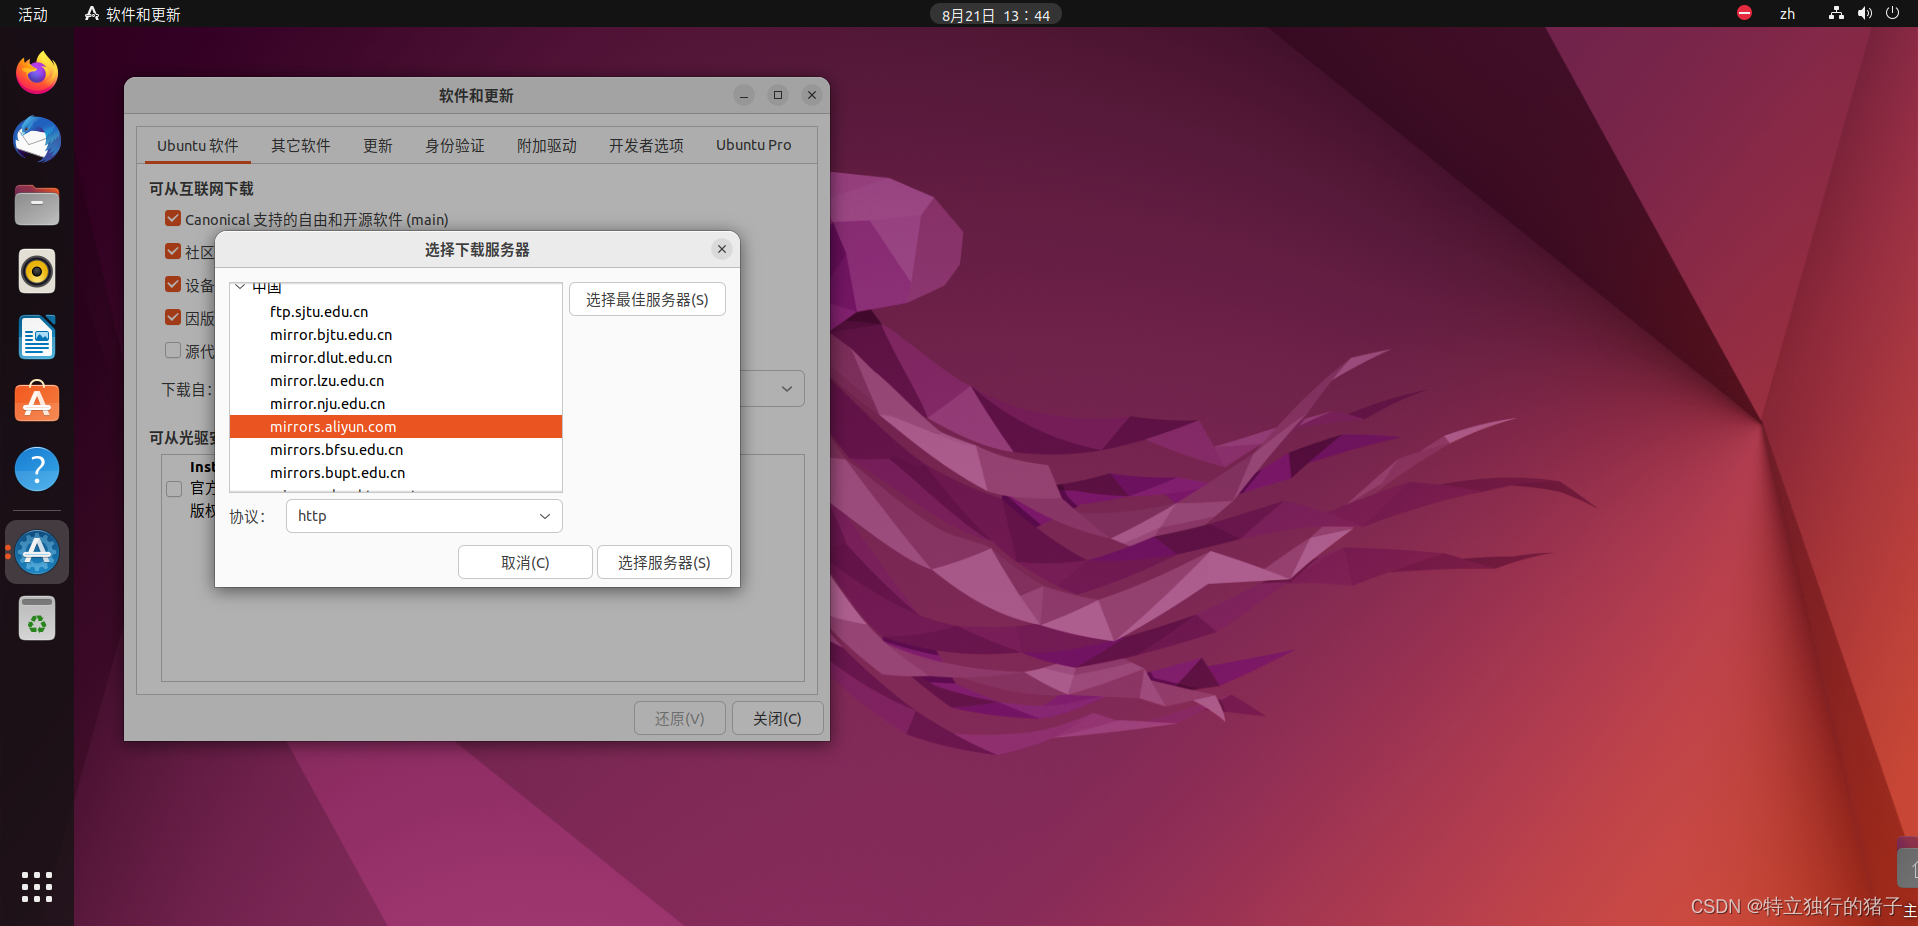Image resolution: width=1918 pixels, height=926 pixels.
Task: Switch to the Ubuntu Software tab
Action: tap(197, 146)
